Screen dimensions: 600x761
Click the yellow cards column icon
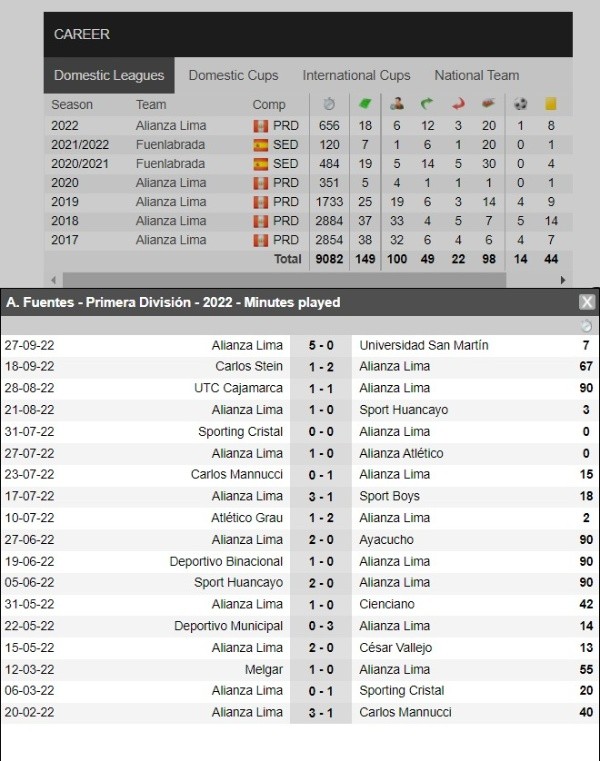pos(549,104)
